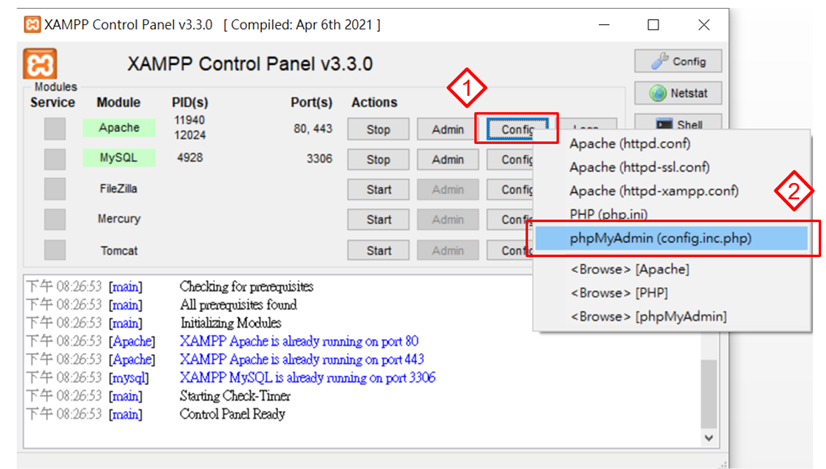Click the FileZilla row Config button
This screenshot has height=469, width=826.
coord(510,189)
